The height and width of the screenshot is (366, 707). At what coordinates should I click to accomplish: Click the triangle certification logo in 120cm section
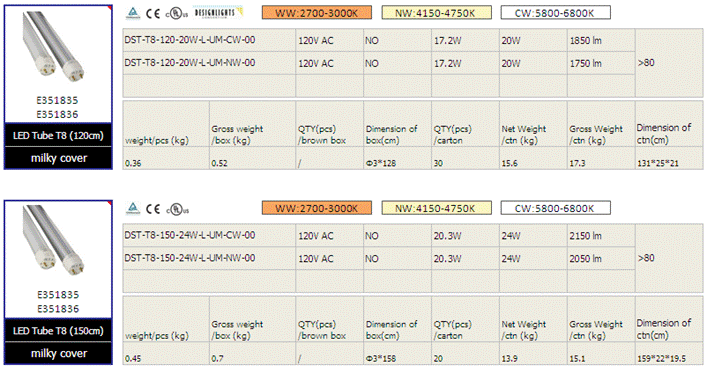pyautogui.click(x=133, y=13)
